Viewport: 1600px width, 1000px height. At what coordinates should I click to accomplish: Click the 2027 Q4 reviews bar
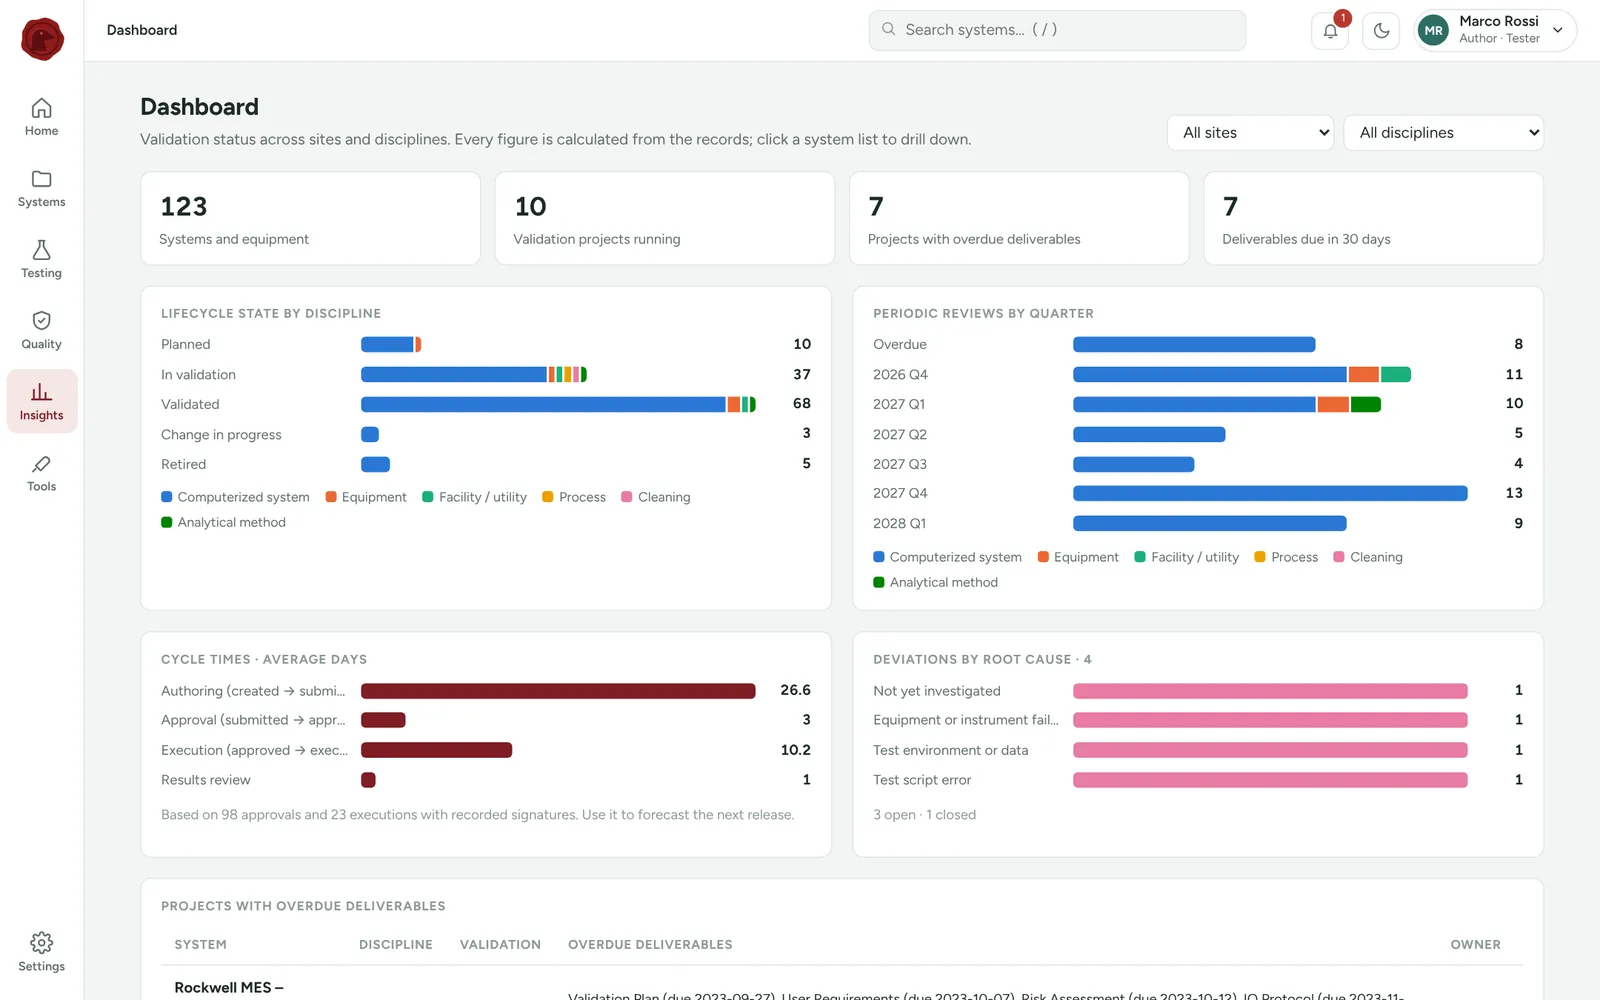[x=1270, y=493]
